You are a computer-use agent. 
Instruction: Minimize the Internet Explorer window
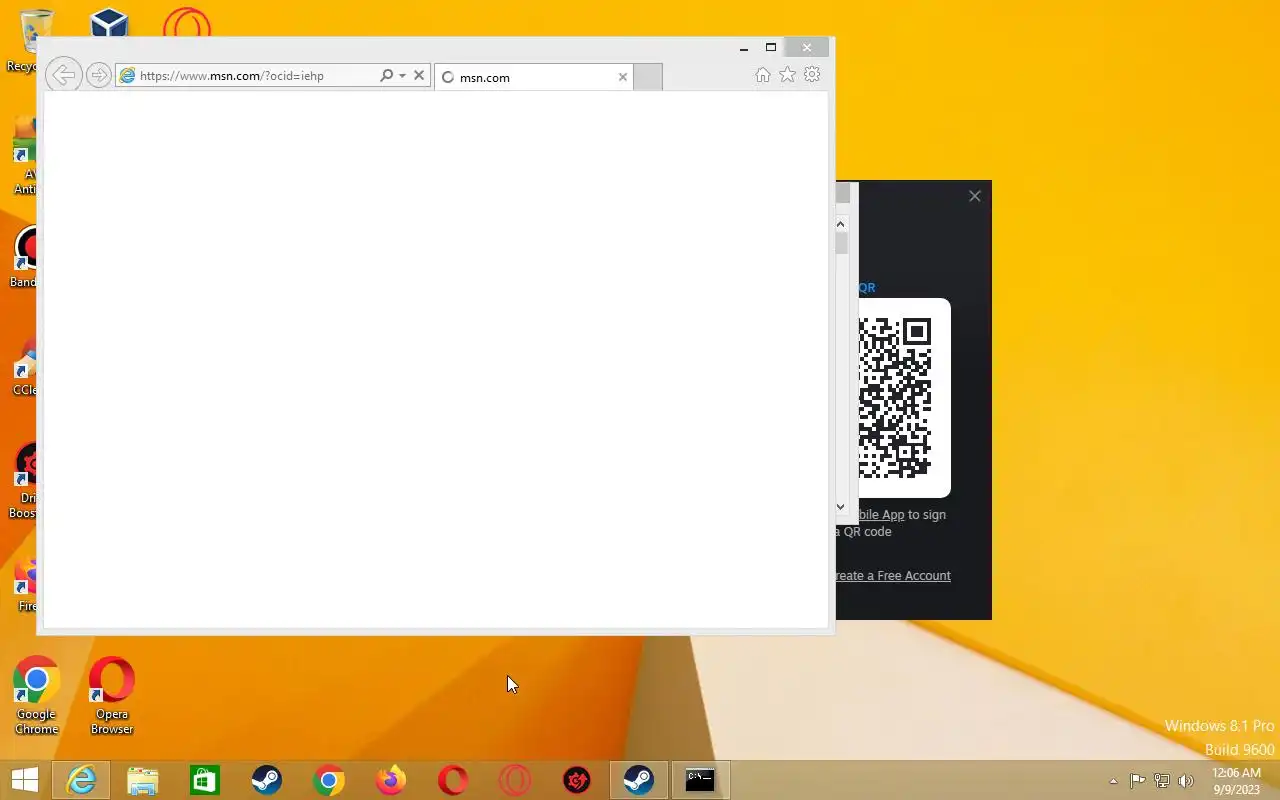pos(744,47)
